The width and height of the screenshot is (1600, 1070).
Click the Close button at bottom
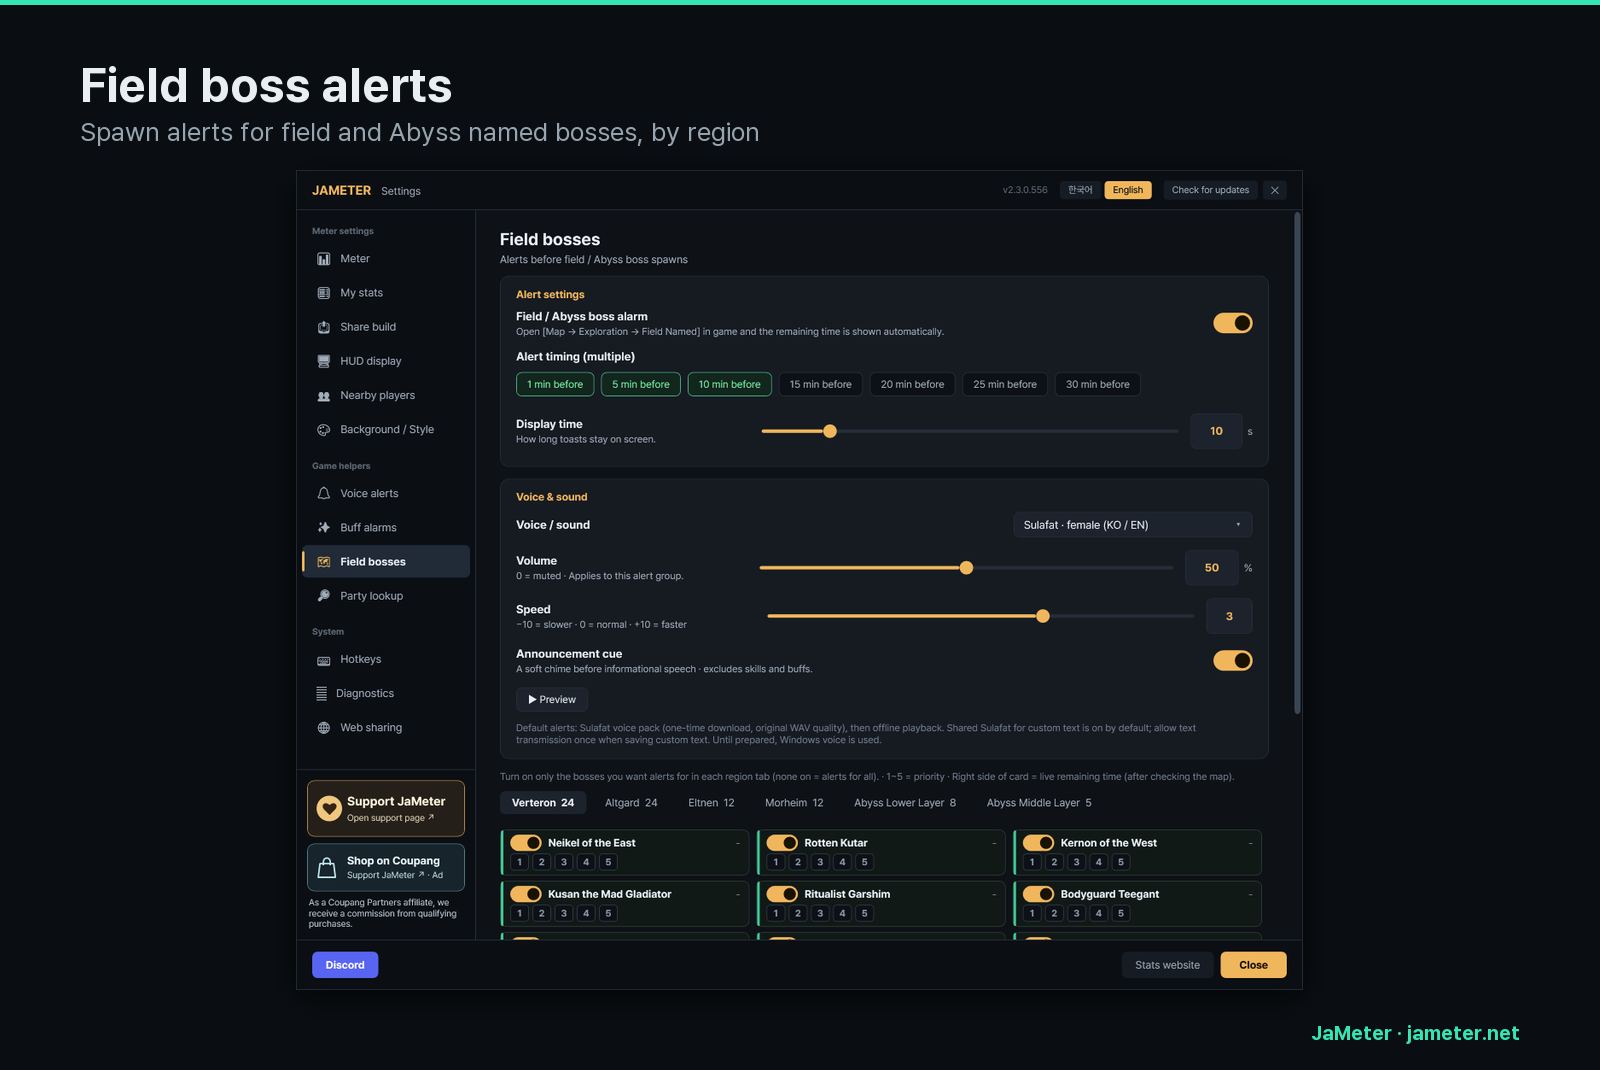1253,965
